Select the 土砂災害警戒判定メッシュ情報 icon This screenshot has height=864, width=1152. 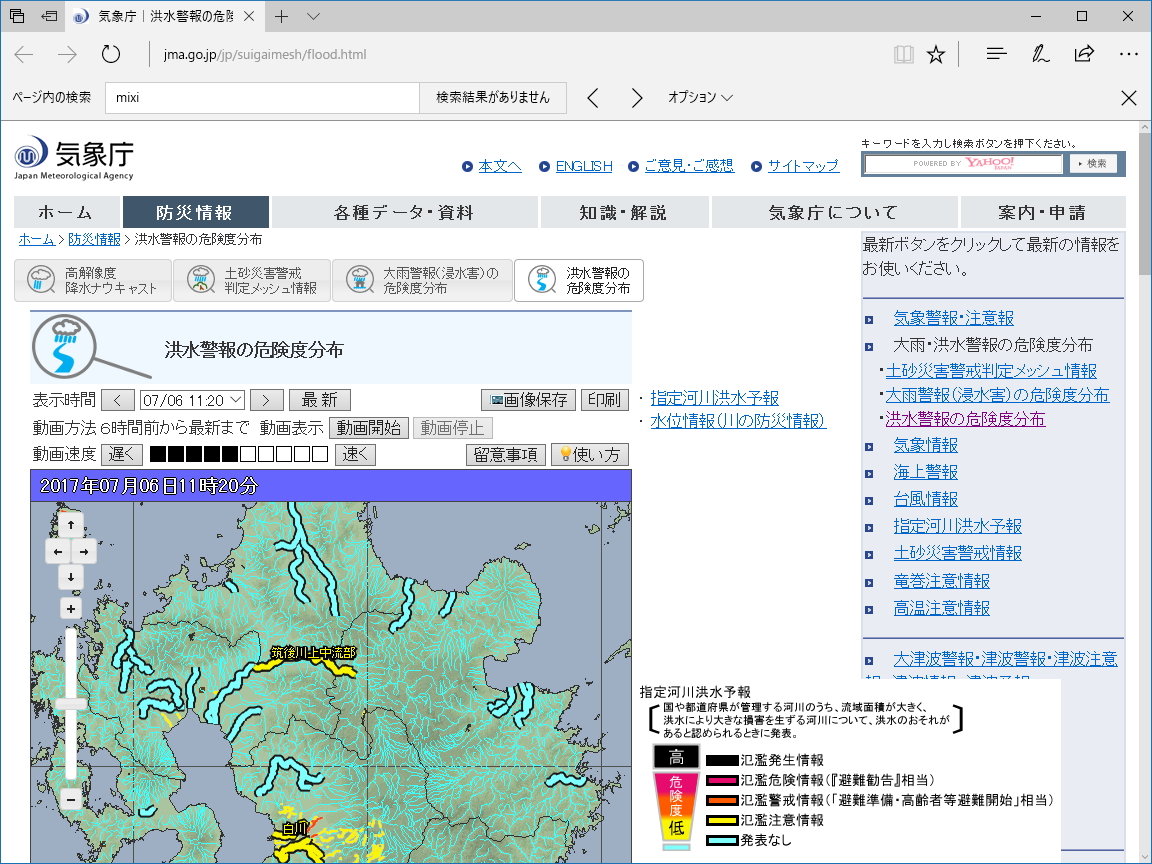click(x=252, y=280)
